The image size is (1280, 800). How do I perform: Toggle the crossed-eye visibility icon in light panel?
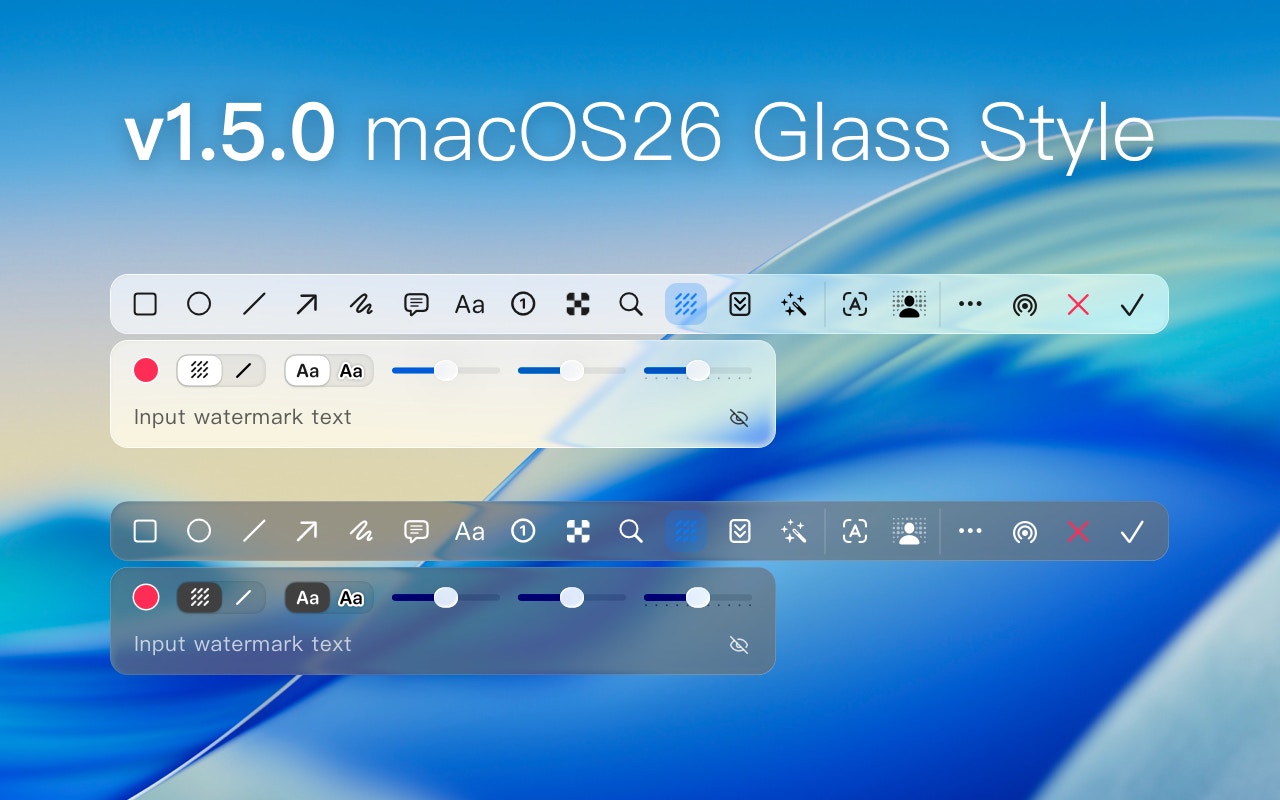(739, 418)
